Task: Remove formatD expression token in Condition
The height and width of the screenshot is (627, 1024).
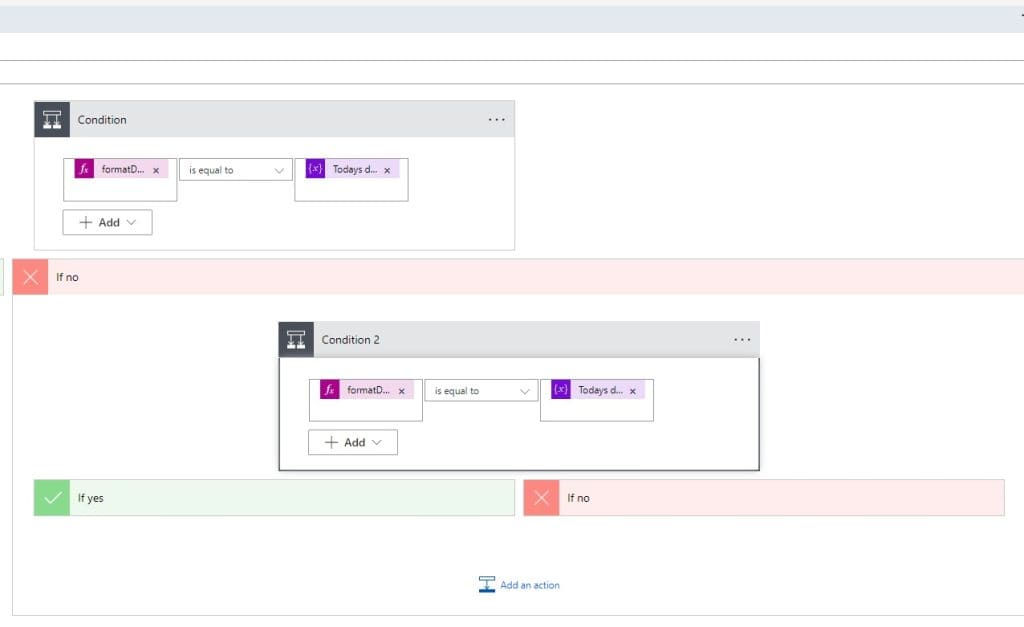Action: pyautogui.click(x=156, y=170)
